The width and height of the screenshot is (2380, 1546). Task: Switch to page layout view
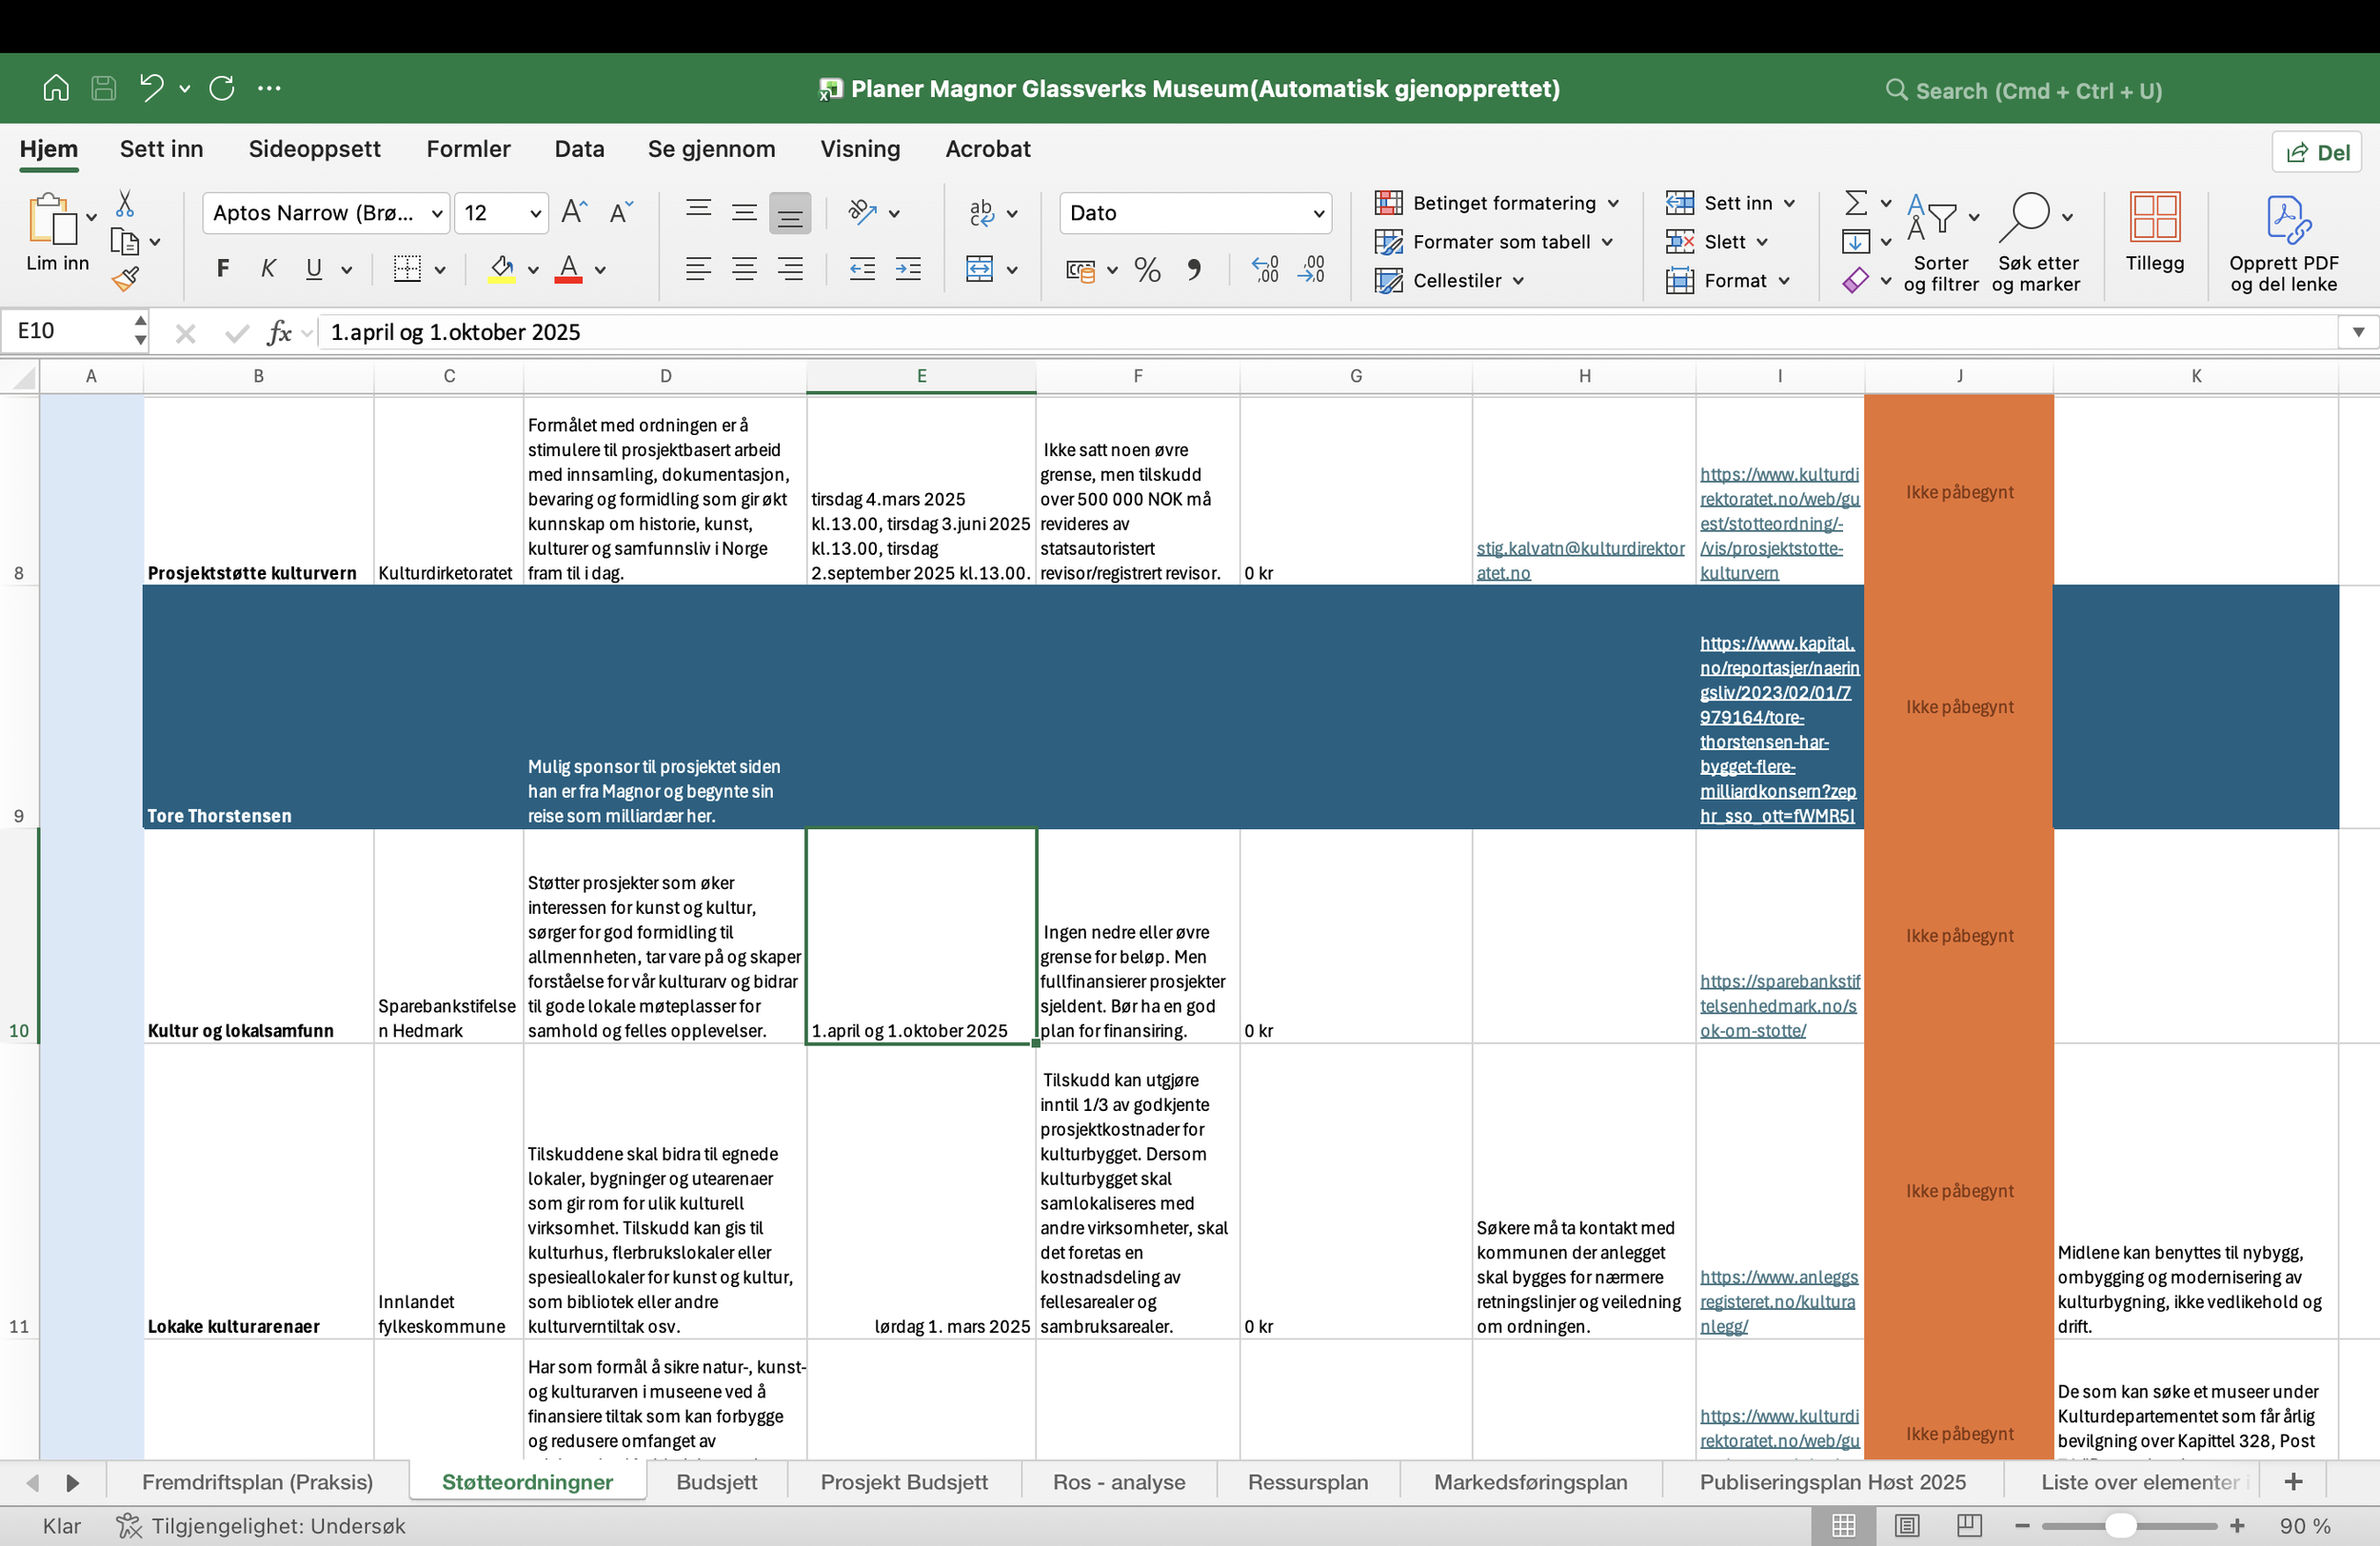pyautogui.click(x=1907, y=1525)
